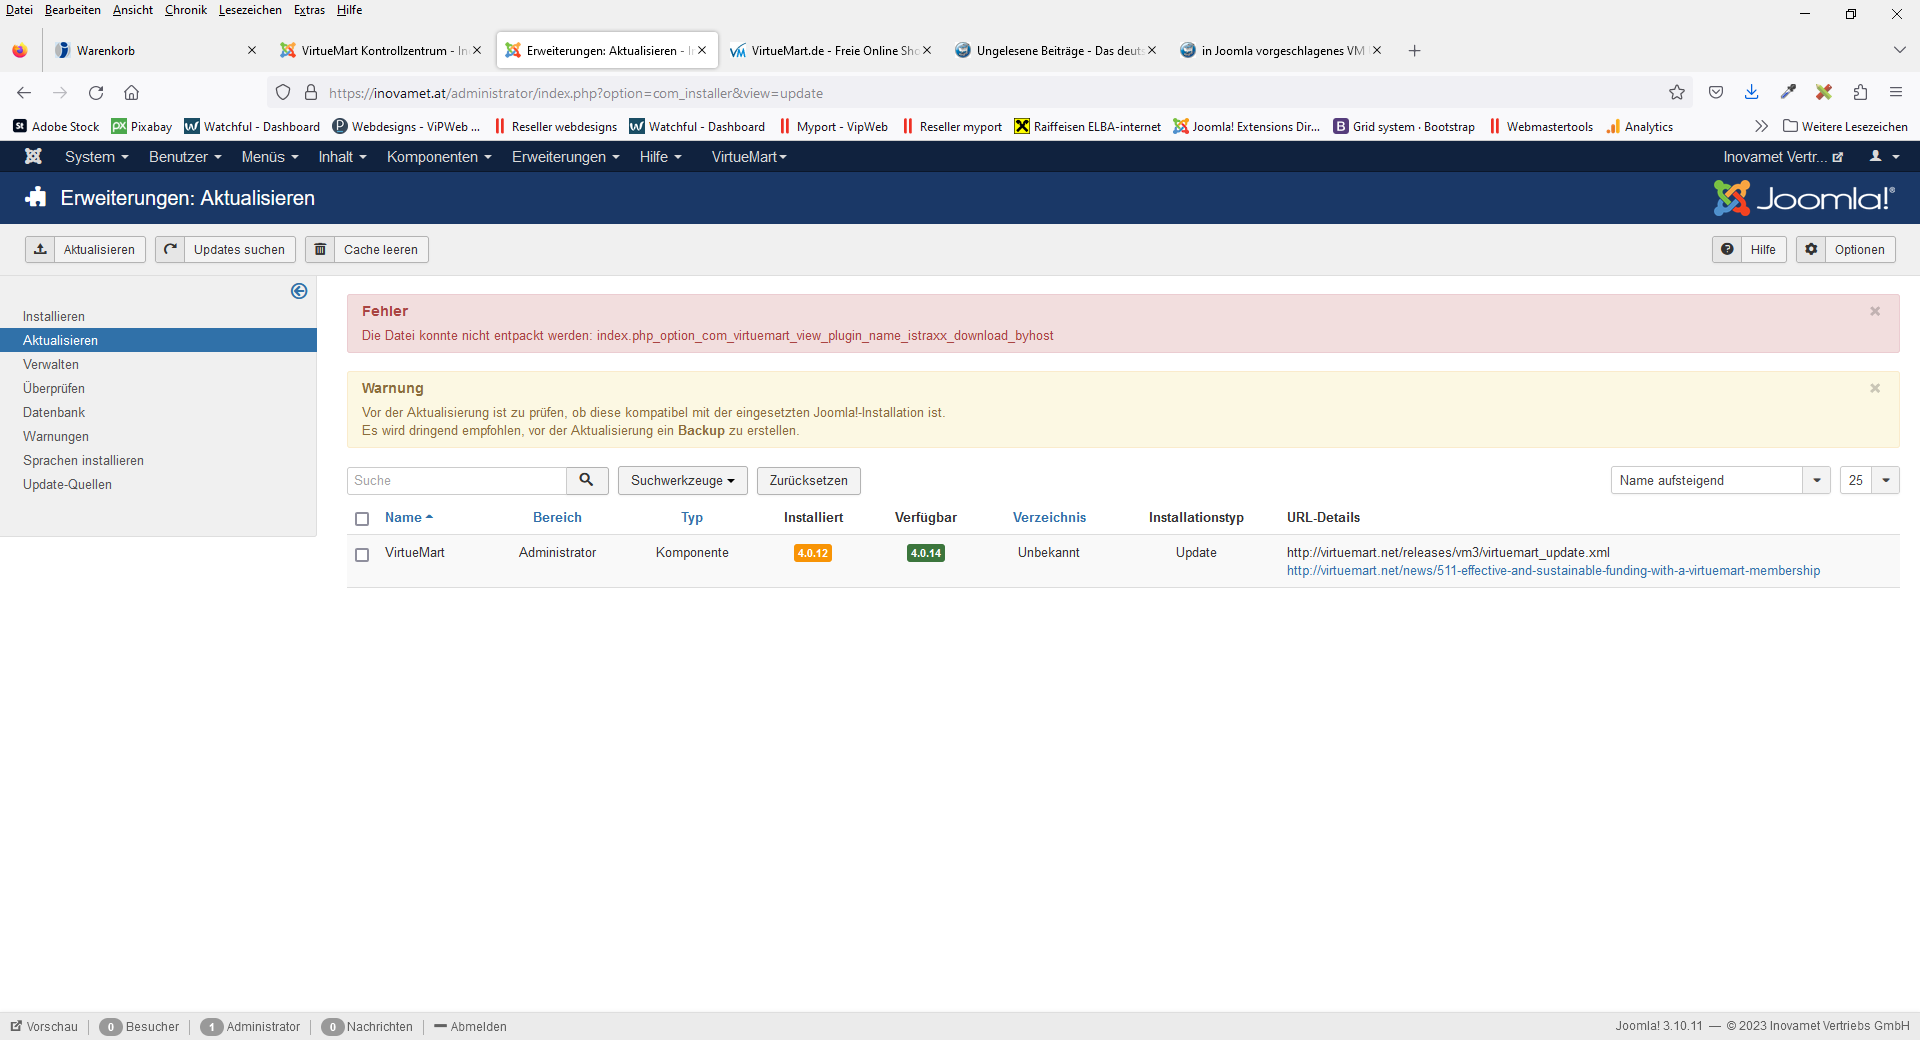Image resolution: width=1920 pixels, height=1040 pixels.
Task: Close the Warnung warning box
Action: click(x=1875, y=389)
